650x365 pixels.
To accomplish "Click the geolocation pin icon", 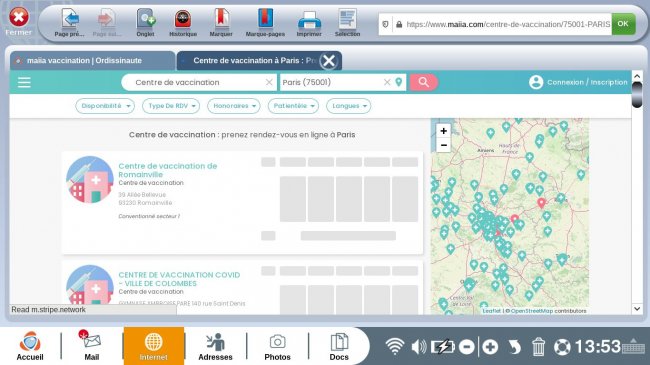I will (399, 82).
